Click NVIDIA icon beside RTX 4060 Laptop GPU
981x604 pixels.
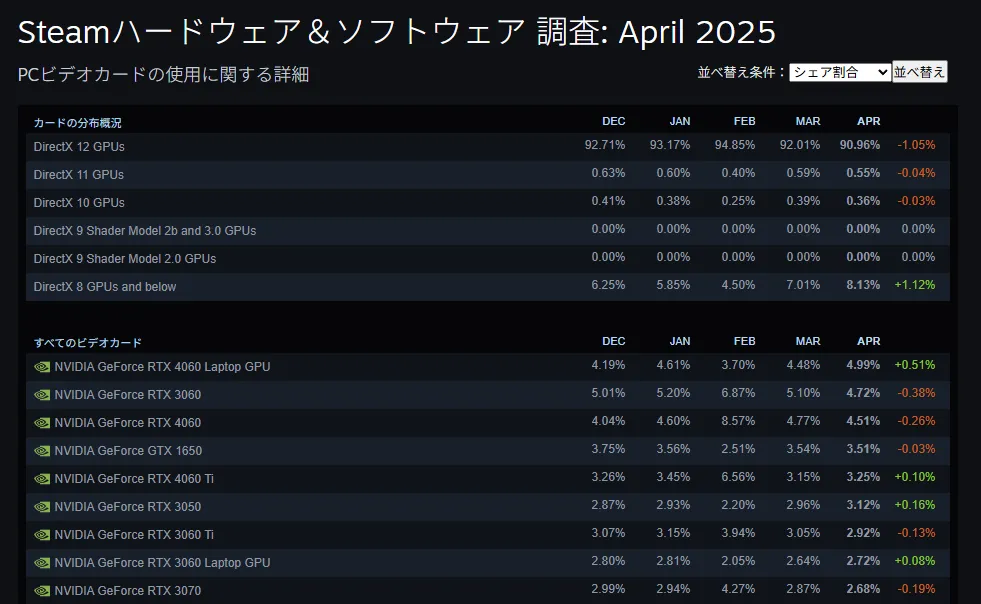tap(42, 367)
